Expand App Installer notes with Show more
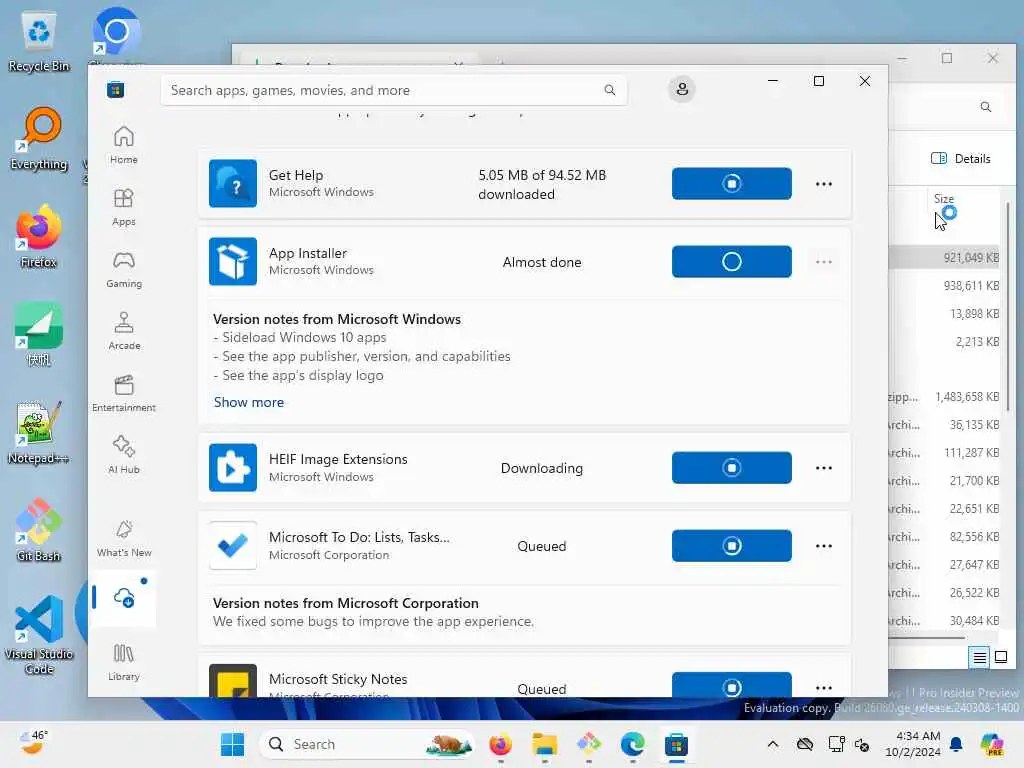Viewport: 1024px width, 768px height. [x=249, y=402]
